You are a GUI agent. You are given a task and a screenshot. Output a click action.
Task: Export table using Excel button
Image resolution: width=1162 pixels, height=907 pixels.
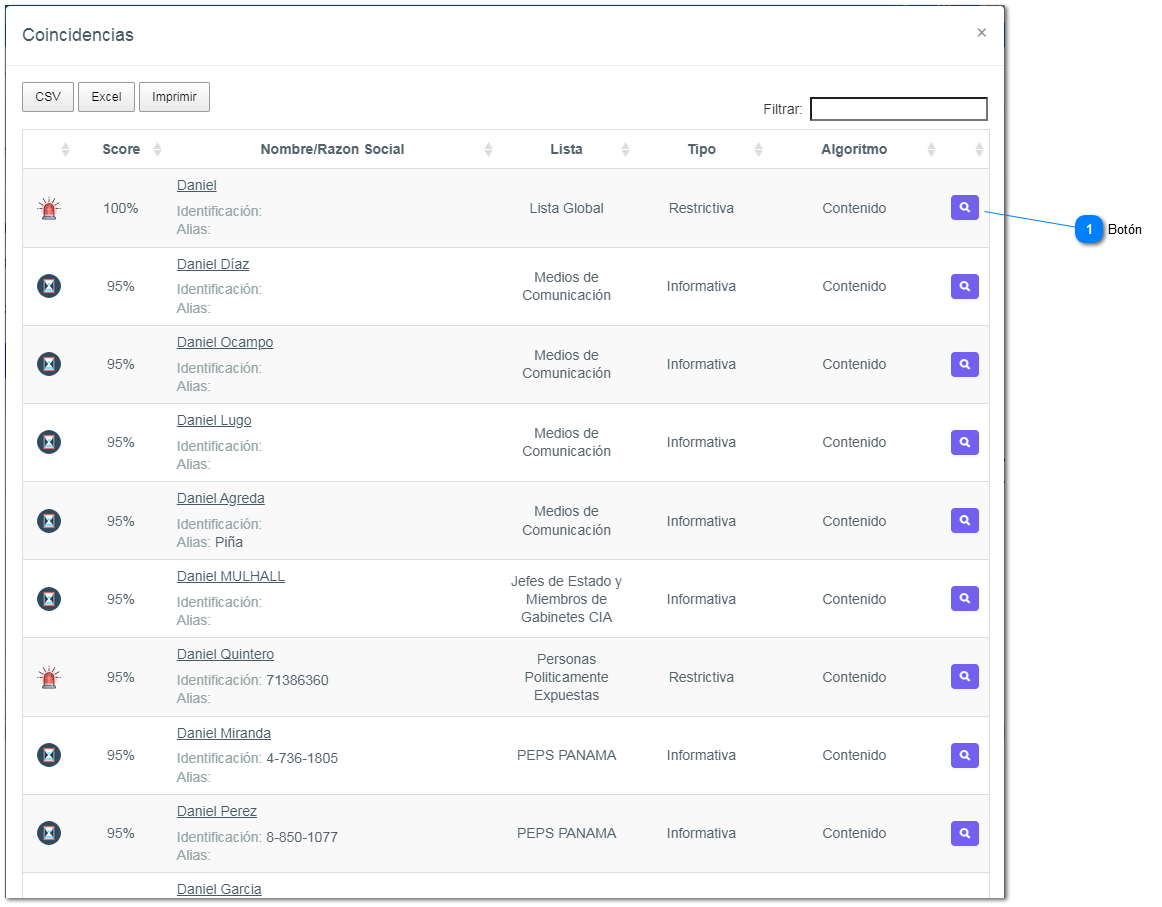pyautogui.click(x=106, y=97)
